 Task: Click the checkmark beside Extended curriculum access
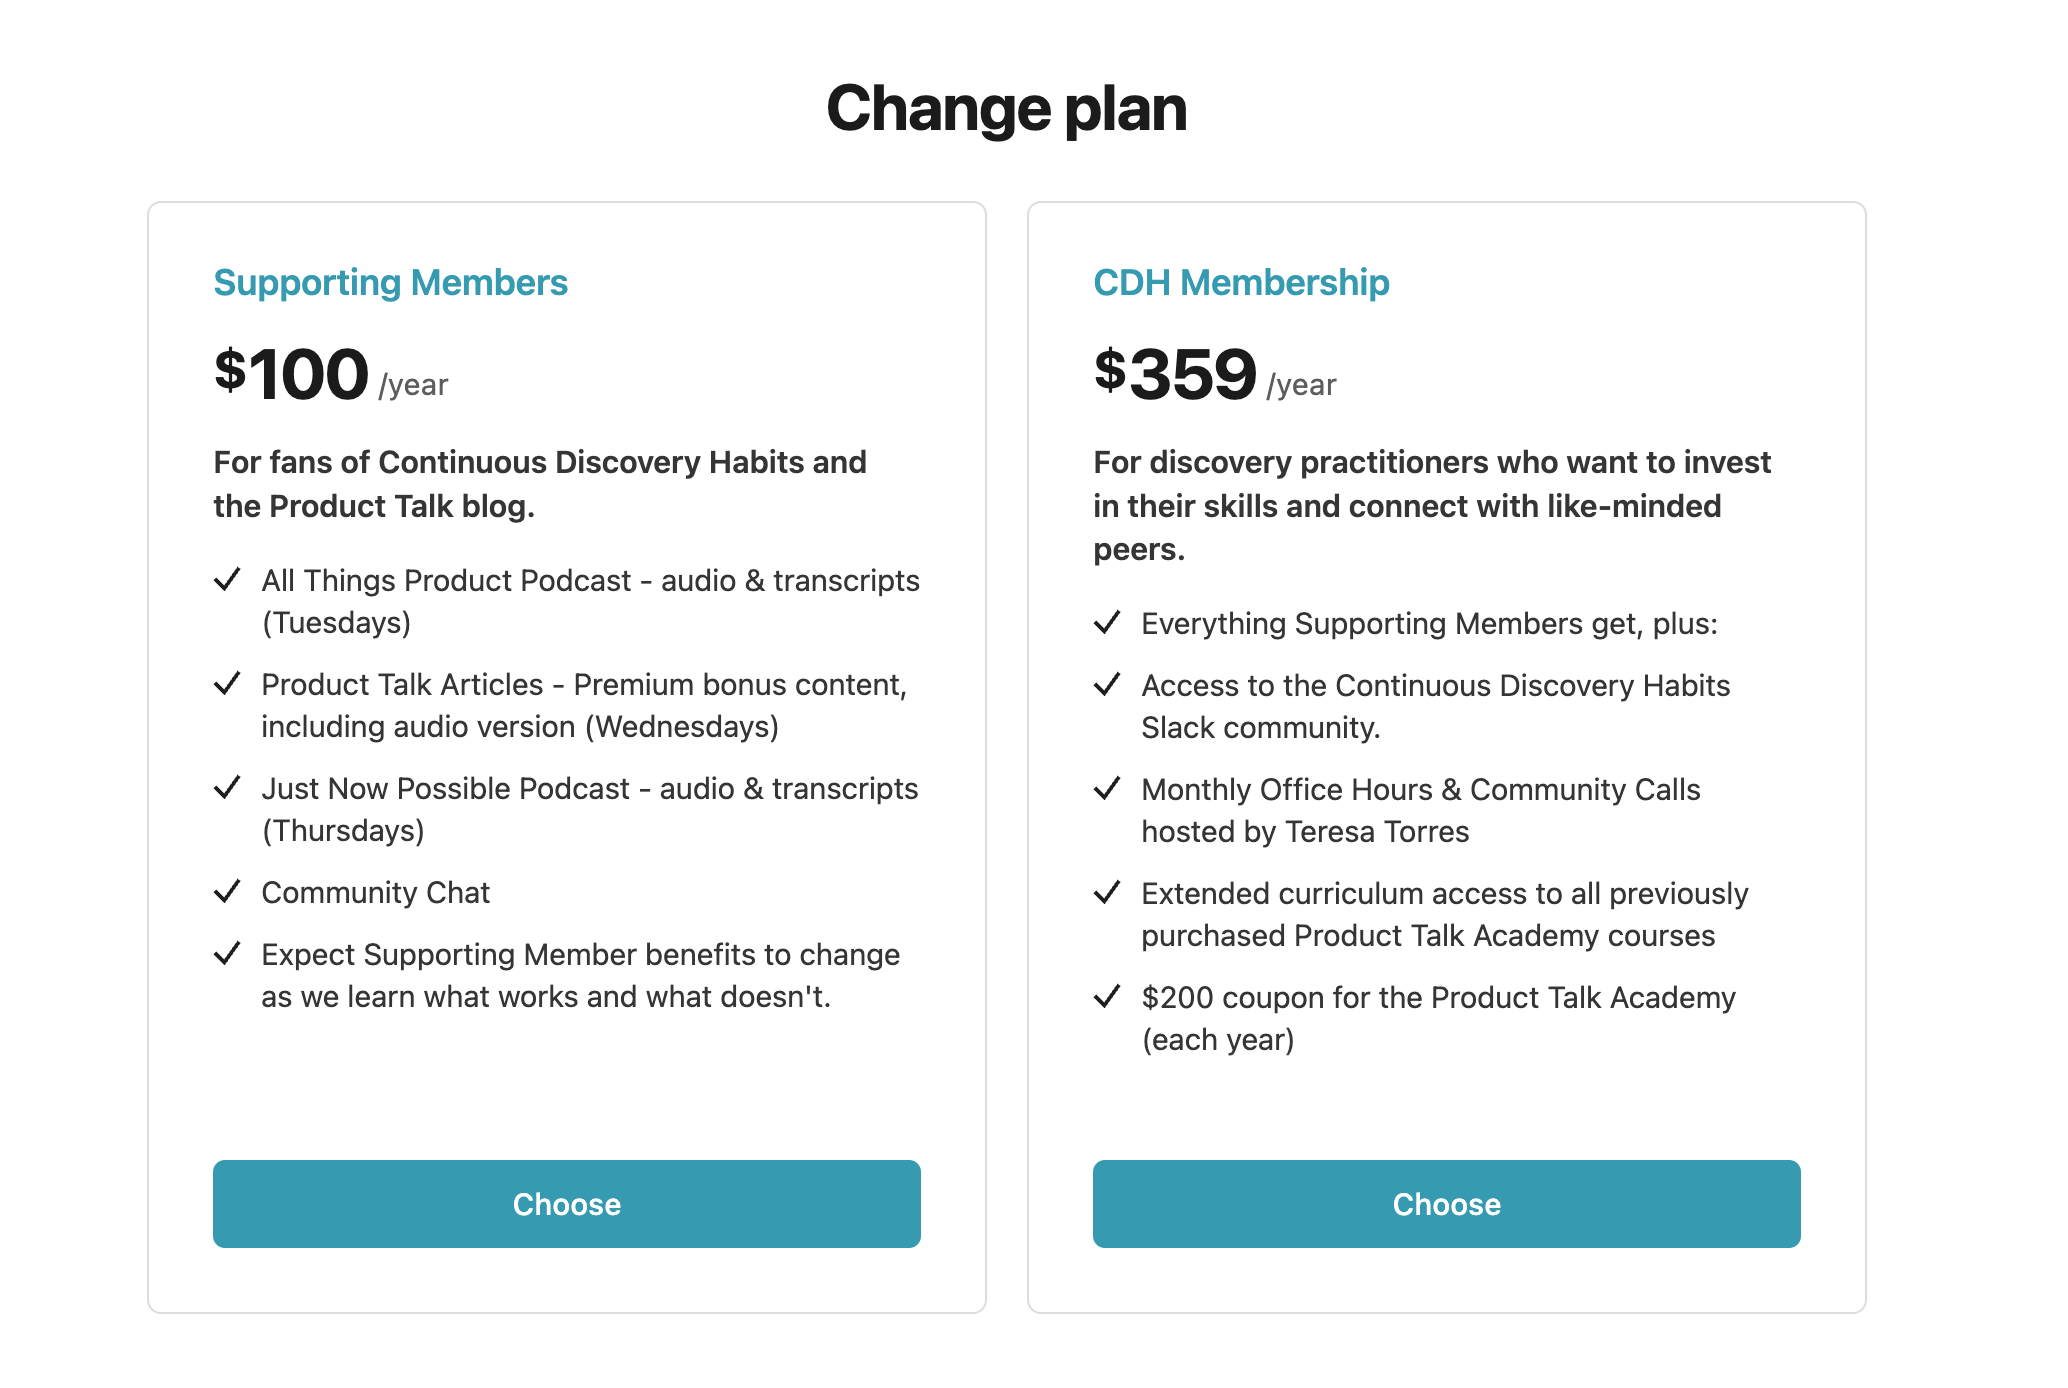1109,893
